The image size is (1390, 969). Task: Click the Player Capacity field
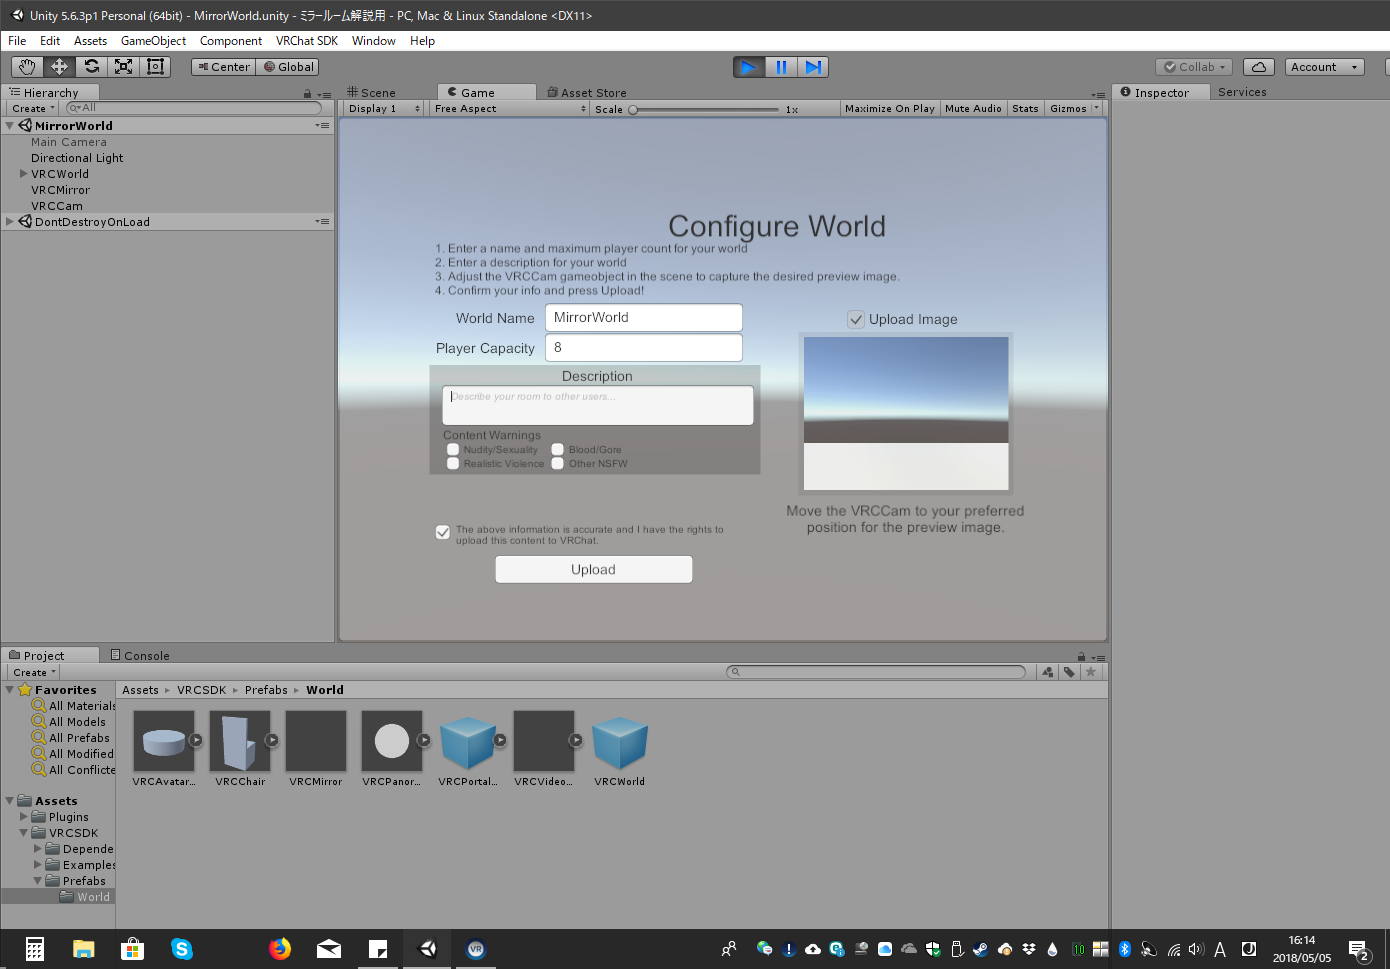[644, 347]
